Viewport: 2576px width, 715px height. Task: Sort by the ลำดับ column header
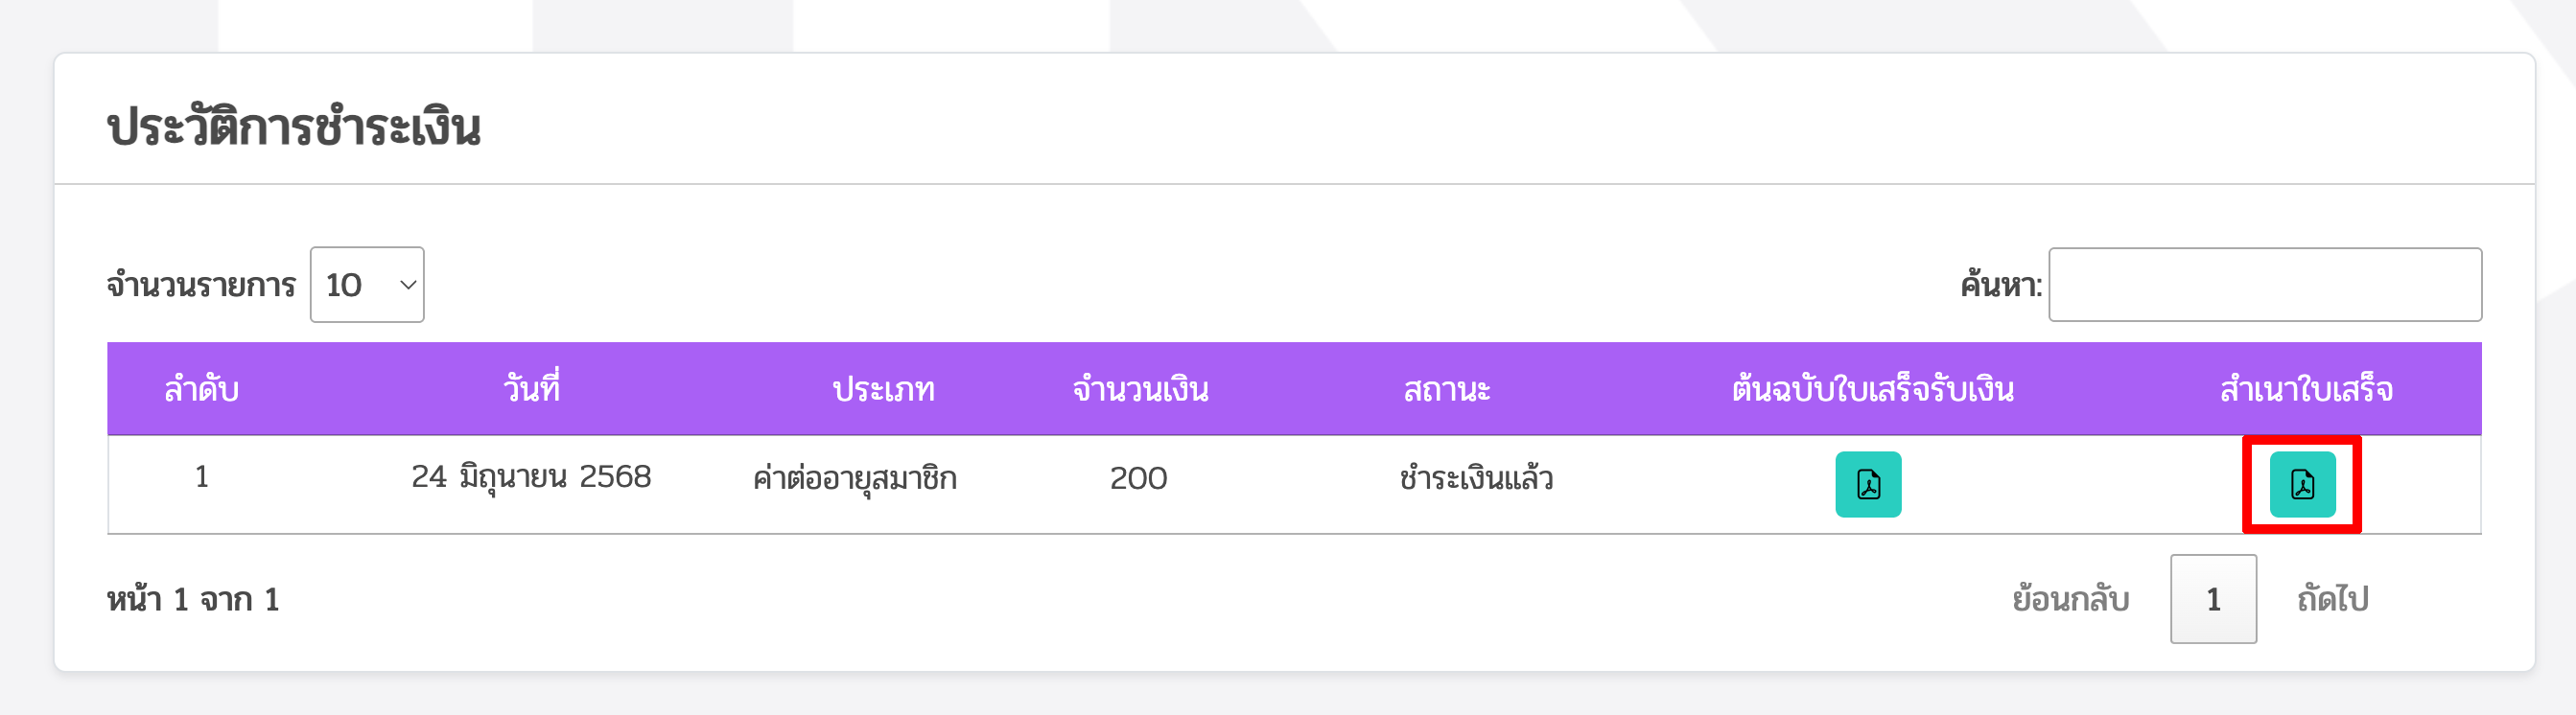click(x=201, y=389)
